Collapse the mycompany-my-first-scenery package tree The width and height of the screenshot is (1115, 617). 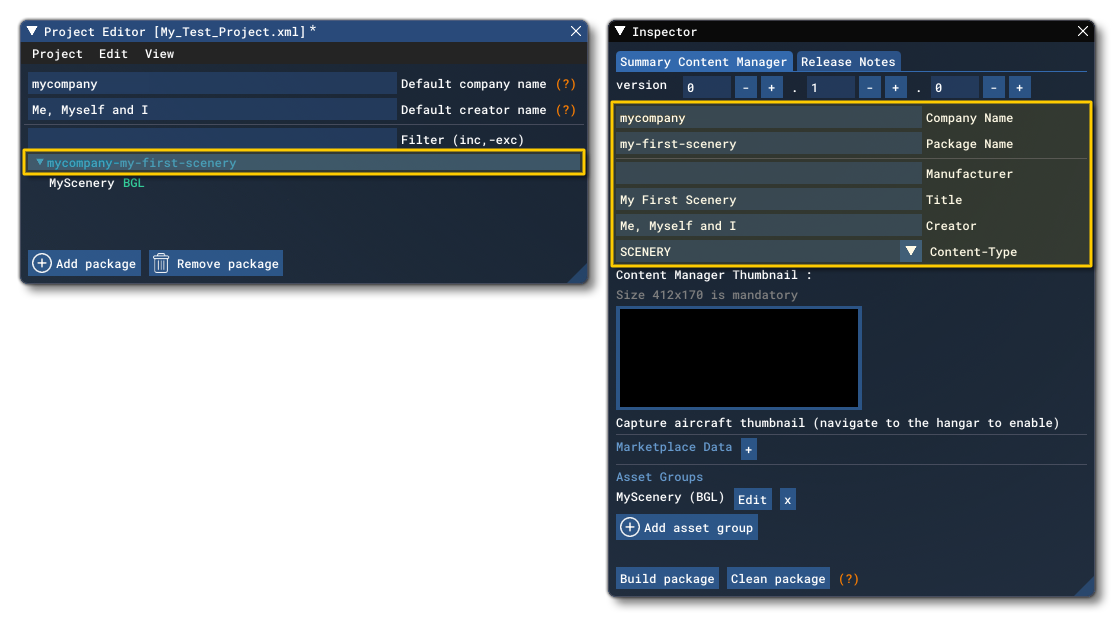point(38,162)
